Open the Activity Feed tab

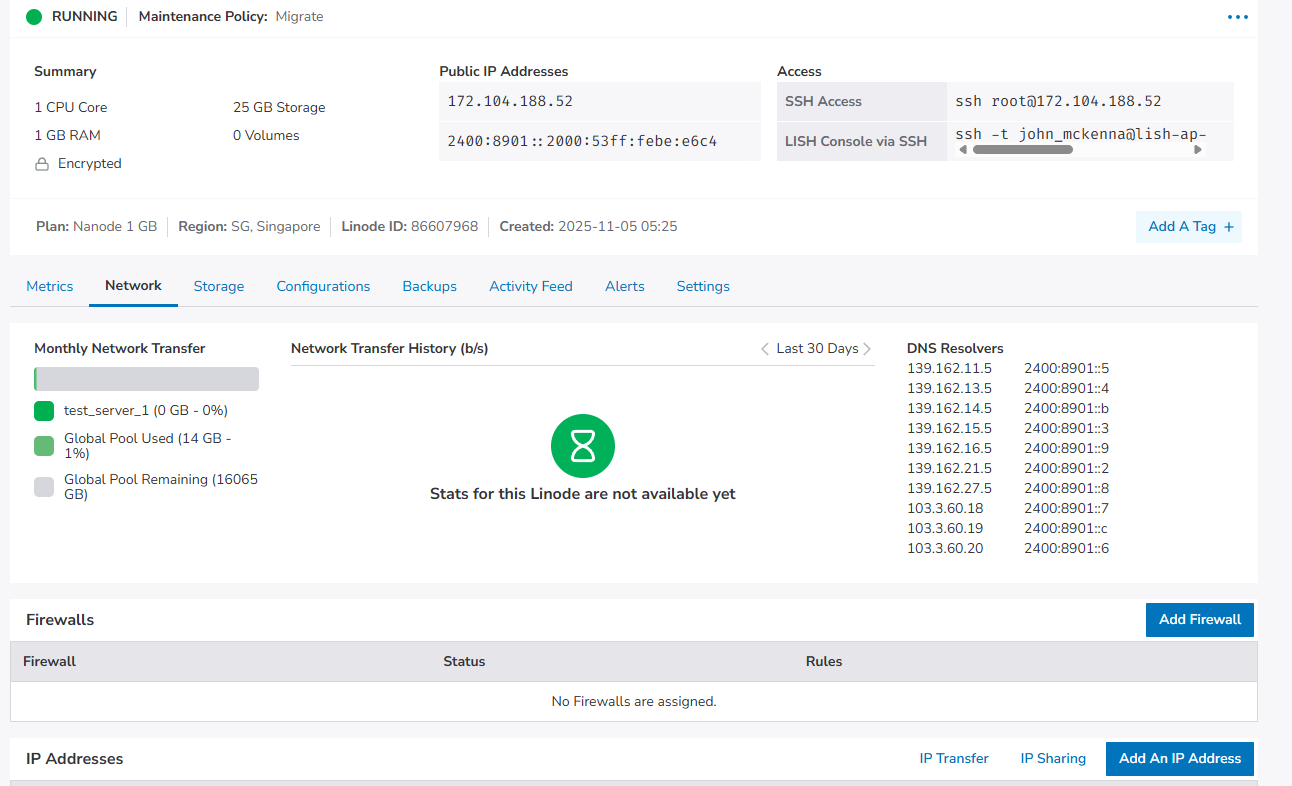[x=531, y=286]
